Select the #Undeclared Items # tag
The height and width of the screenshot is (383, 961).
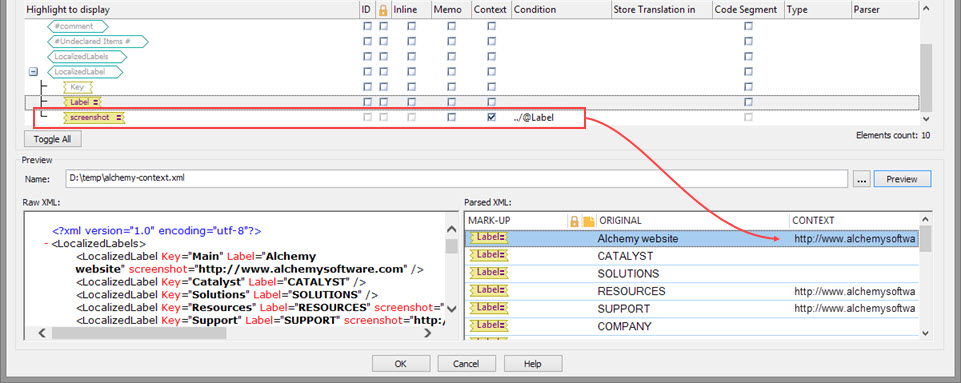point(98,41)
